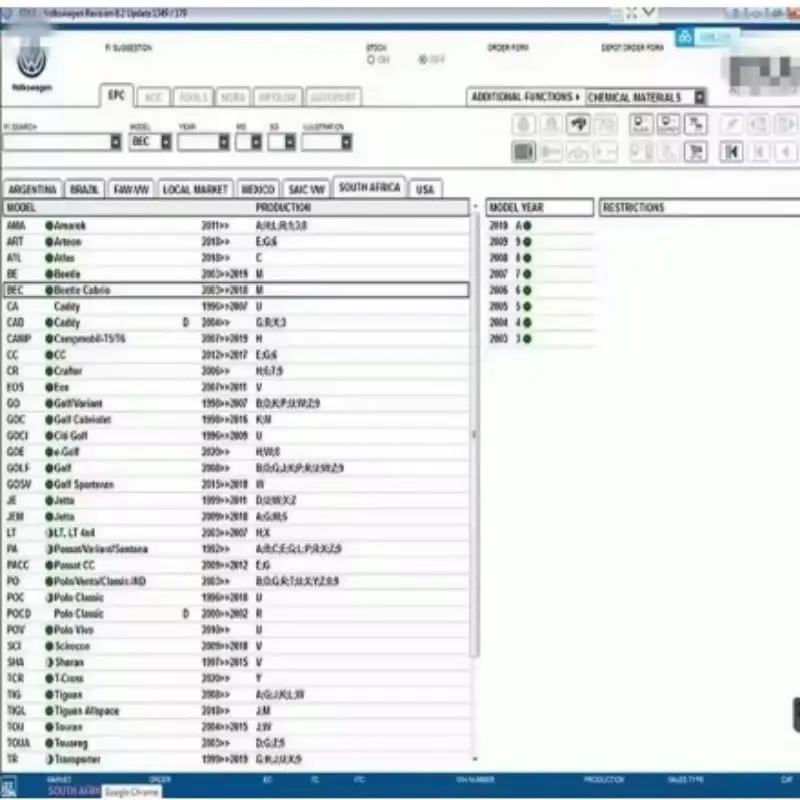Click the ADDITIONAL FUNCTIONS button

[525, 97]
